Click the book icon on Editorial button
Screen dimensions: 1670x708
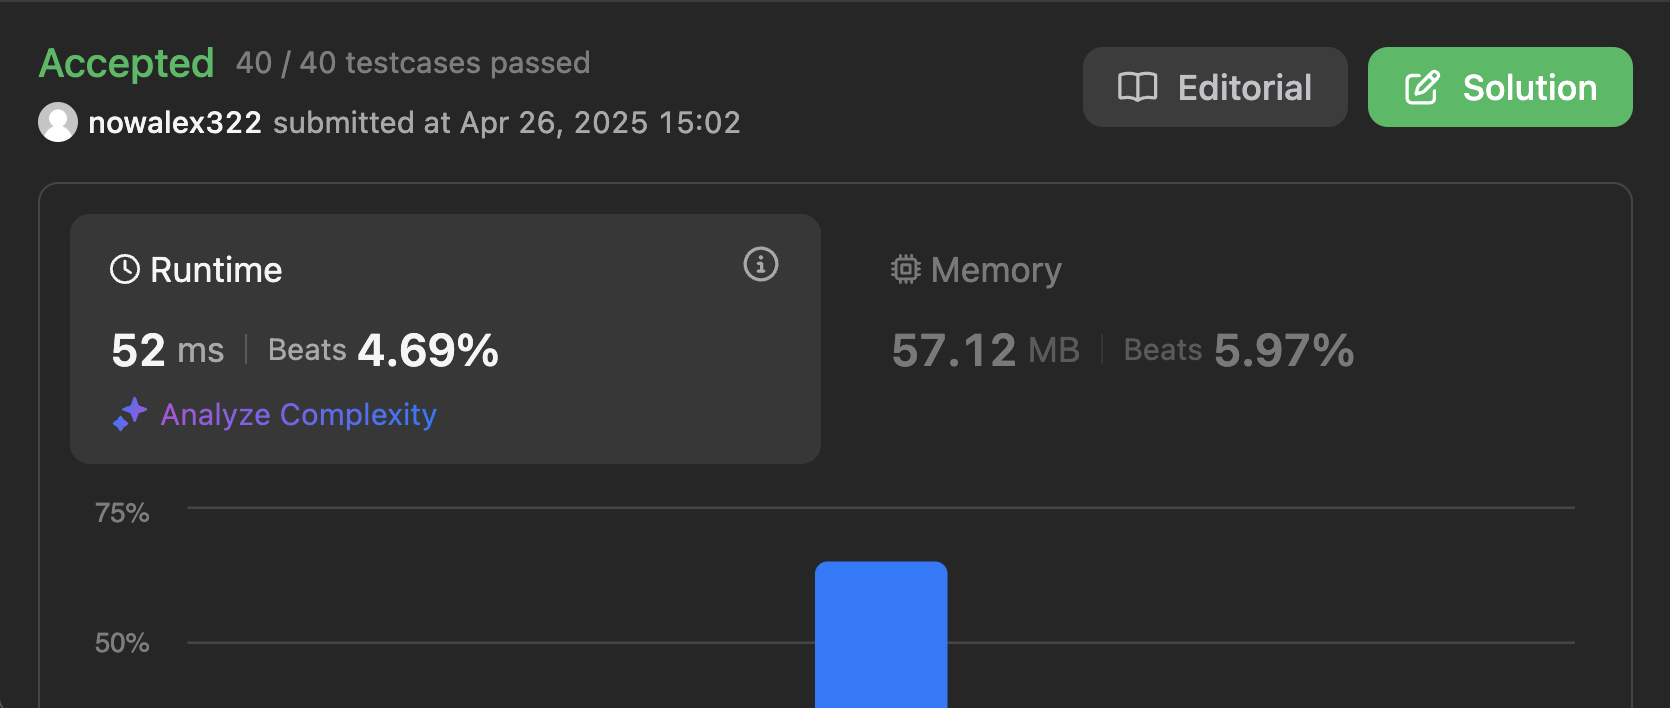point(1137,88)
